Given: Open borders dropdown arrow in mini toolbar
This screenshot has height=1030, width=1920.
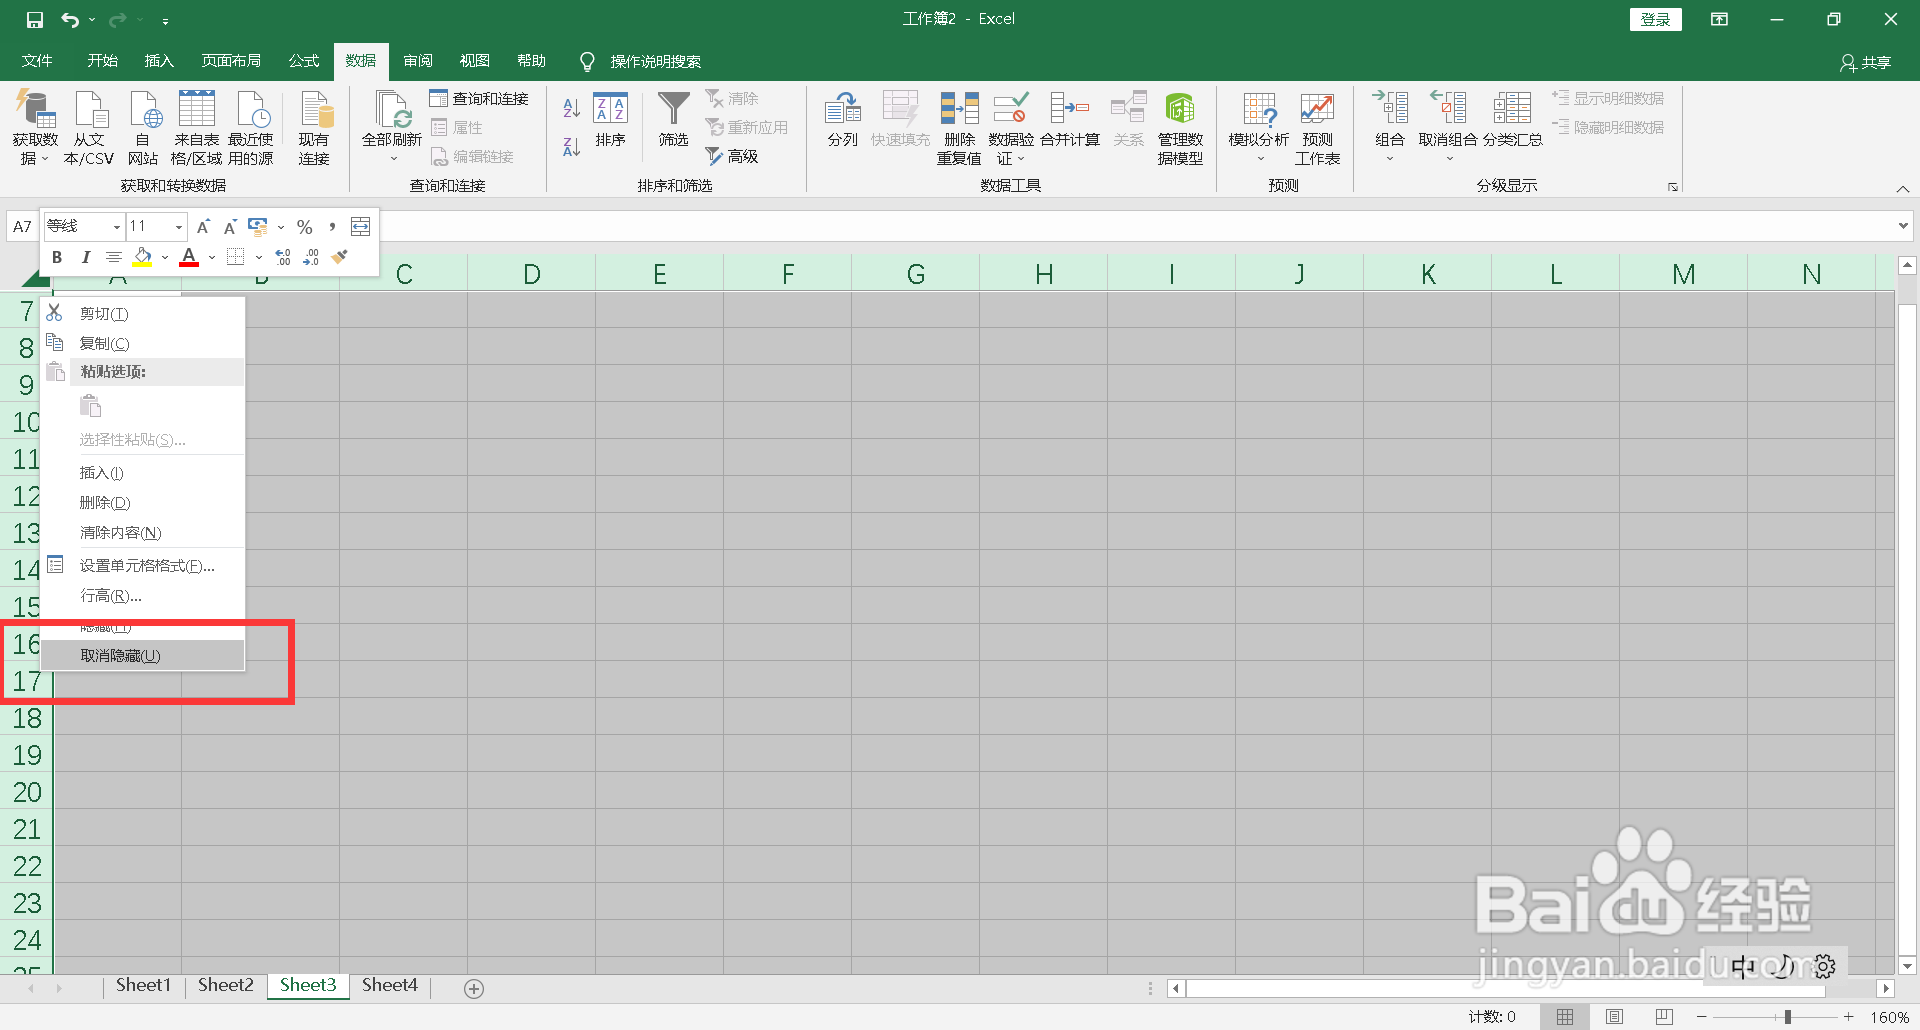Looking at the screenshot, I should coord(259,257).
